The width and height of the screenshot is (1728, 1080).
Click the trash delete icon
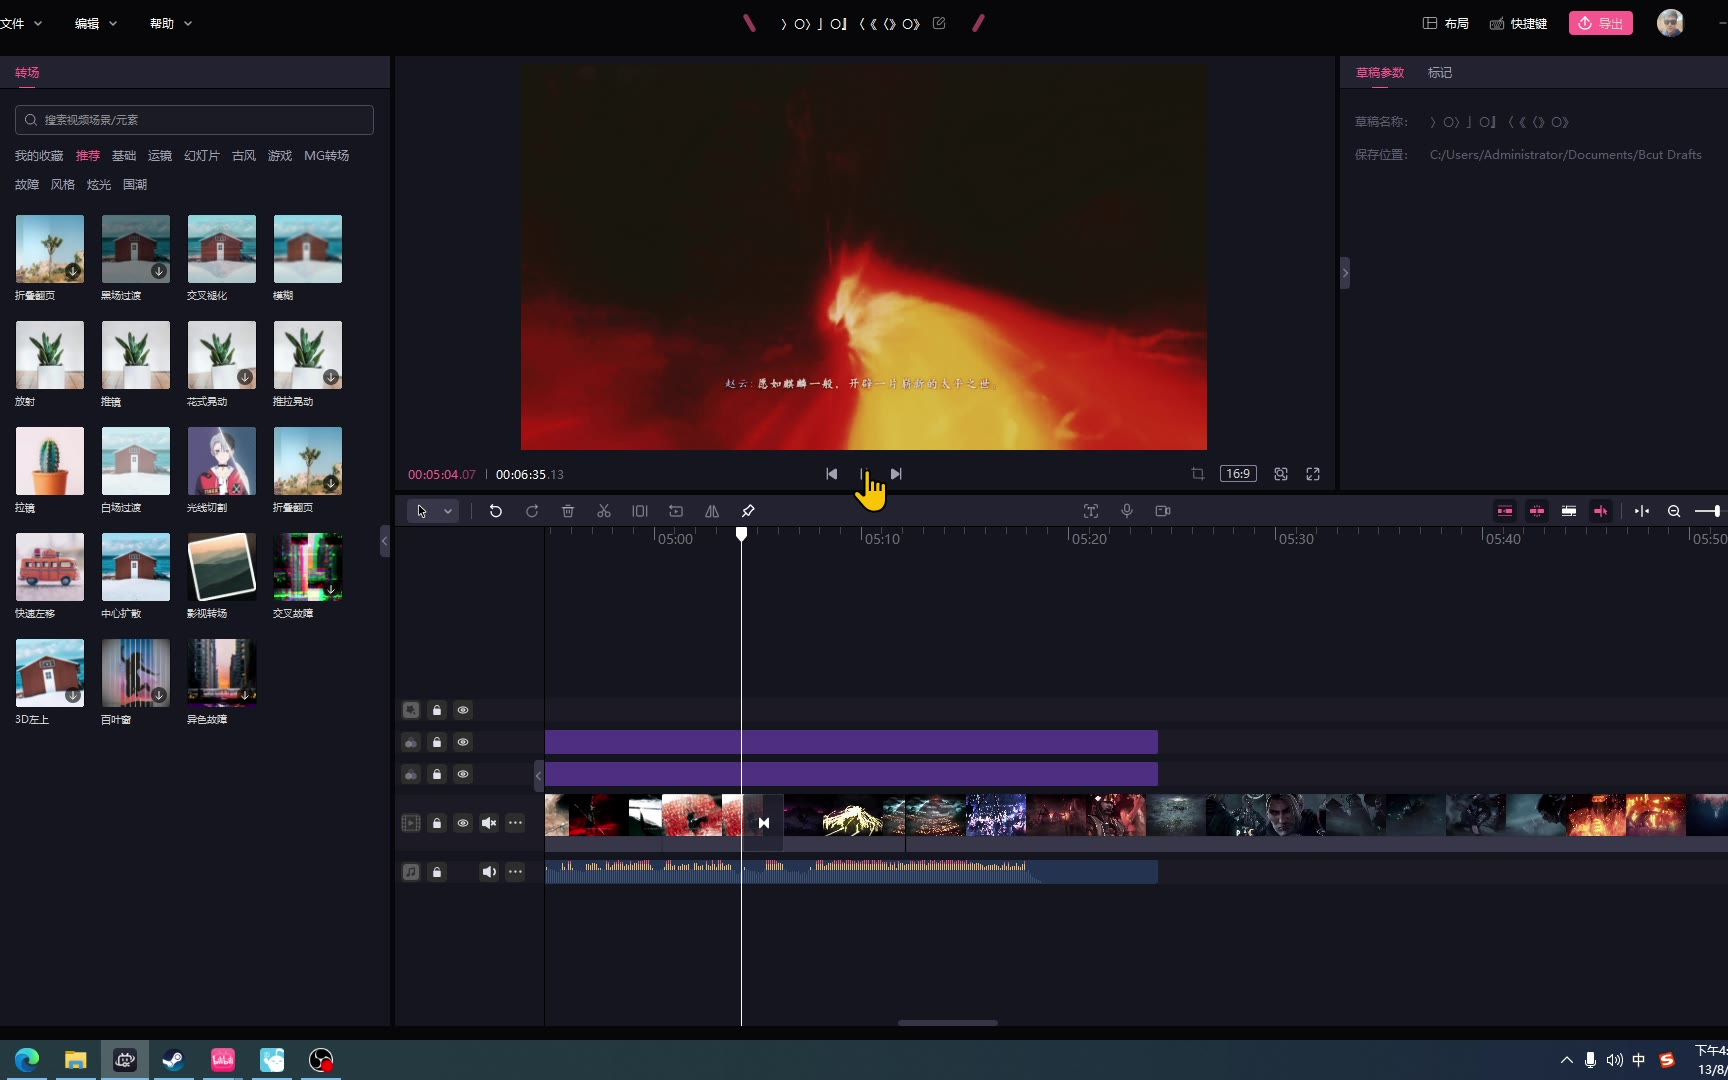tap(568, 511)
